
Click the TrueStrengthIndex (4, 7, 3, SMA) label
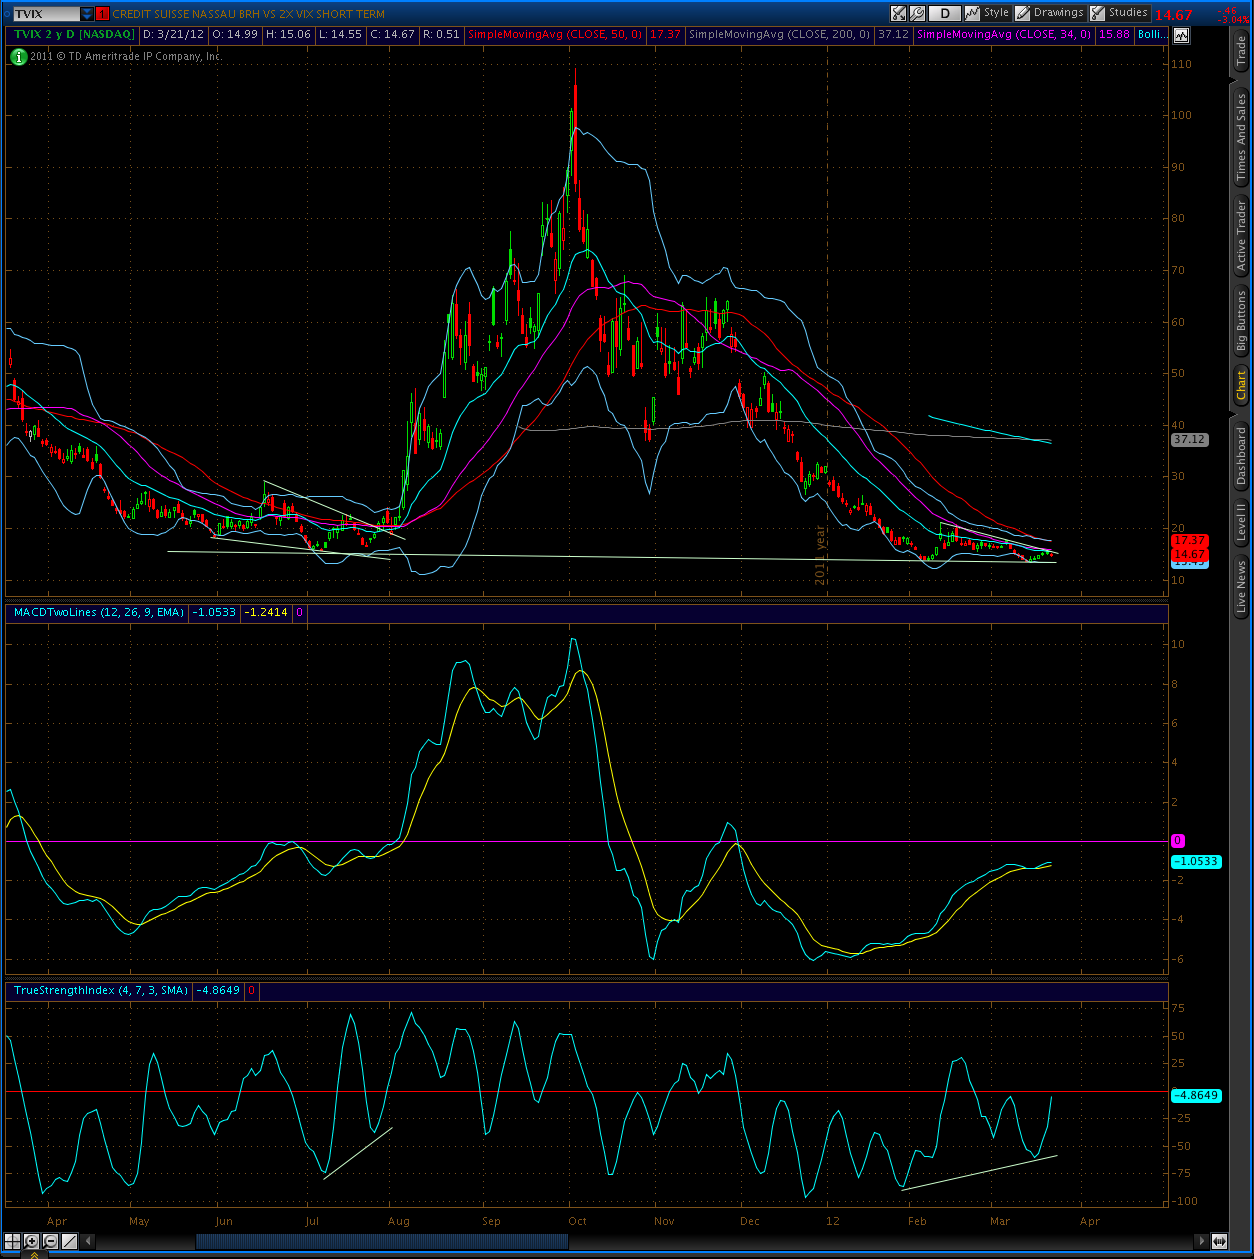tap(100, 990)
